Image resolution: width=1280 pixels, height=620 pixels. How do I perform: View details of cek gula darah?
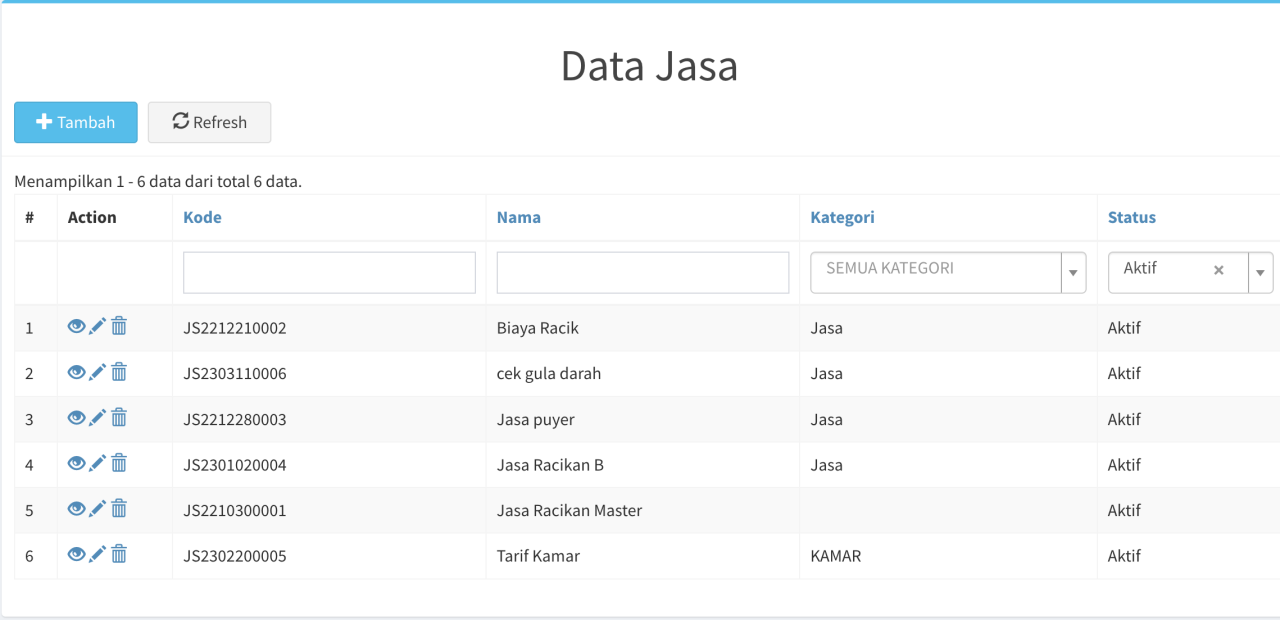tap(76, 372)
